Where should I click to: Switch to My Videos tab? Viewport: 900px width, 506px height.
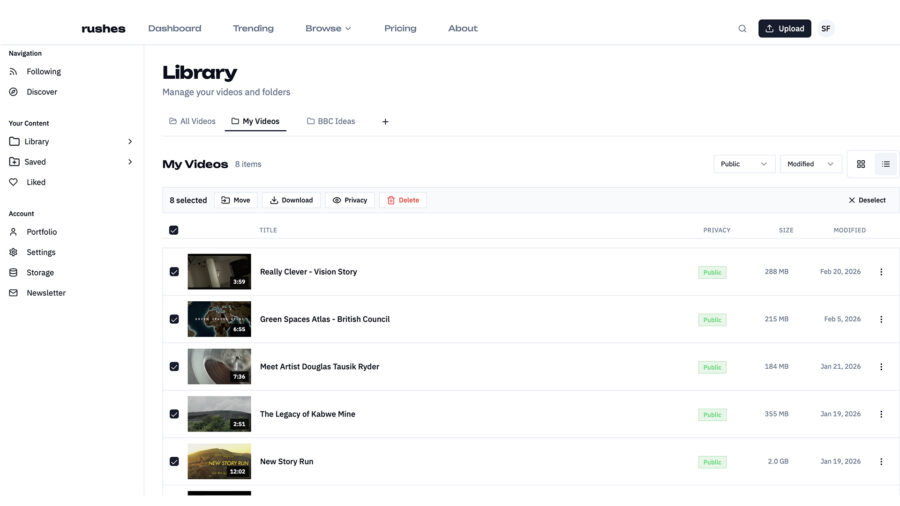tap(255, 121)
